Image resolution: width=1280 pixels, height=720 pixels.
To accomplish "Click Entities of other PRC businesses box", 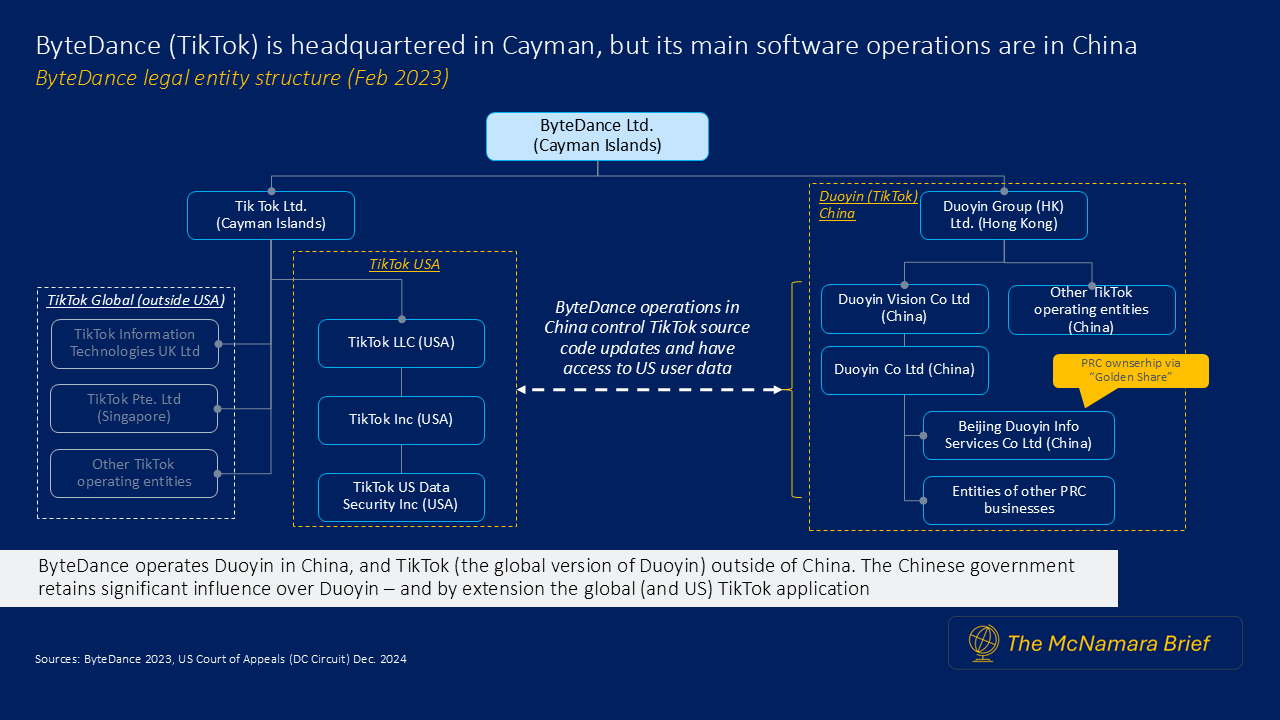I will [x=1019, y=500].
